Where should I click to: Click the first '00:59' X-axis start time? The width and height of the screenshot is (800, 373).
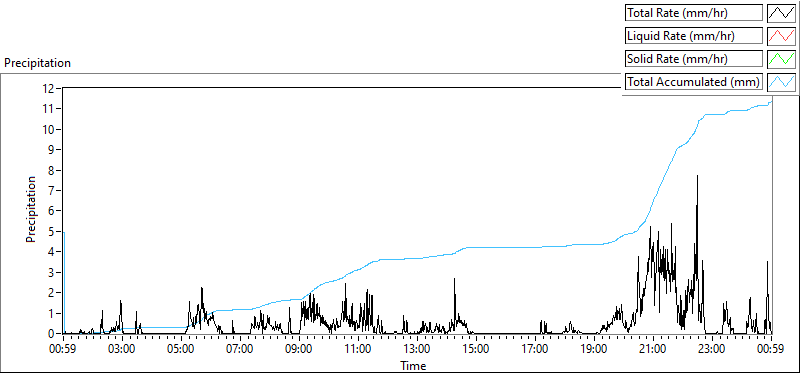pos(63,350)
